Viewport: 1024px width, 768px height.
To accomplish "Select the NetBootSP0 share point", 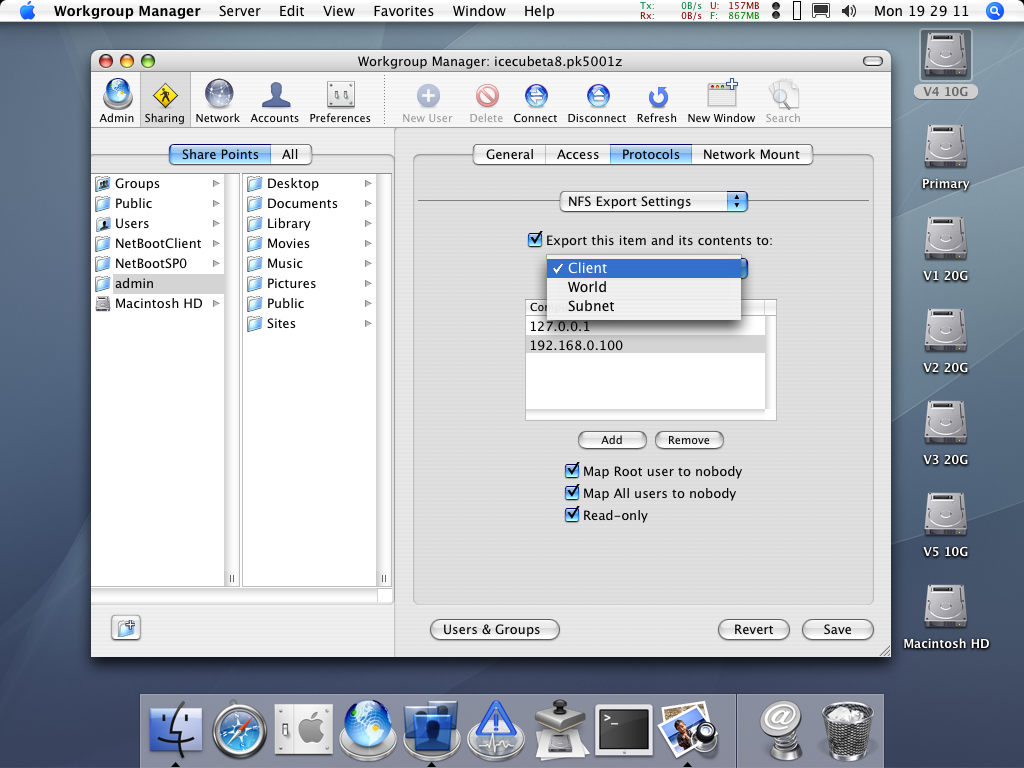I will click(159, 264).
